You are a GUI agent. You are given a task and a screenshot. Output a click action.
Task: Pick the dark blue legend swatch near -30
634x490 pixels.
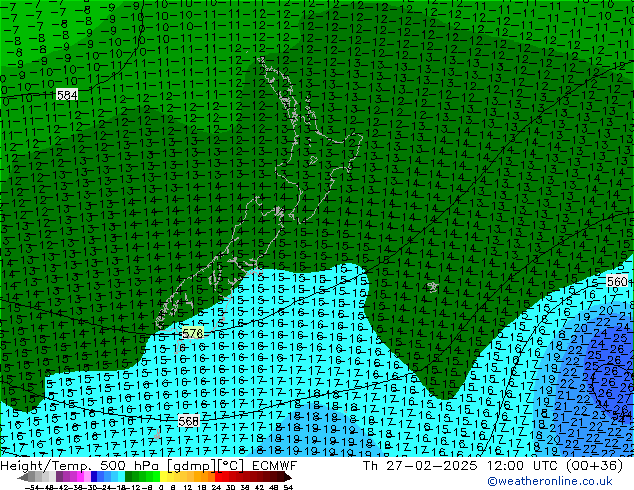coord(94,476)
